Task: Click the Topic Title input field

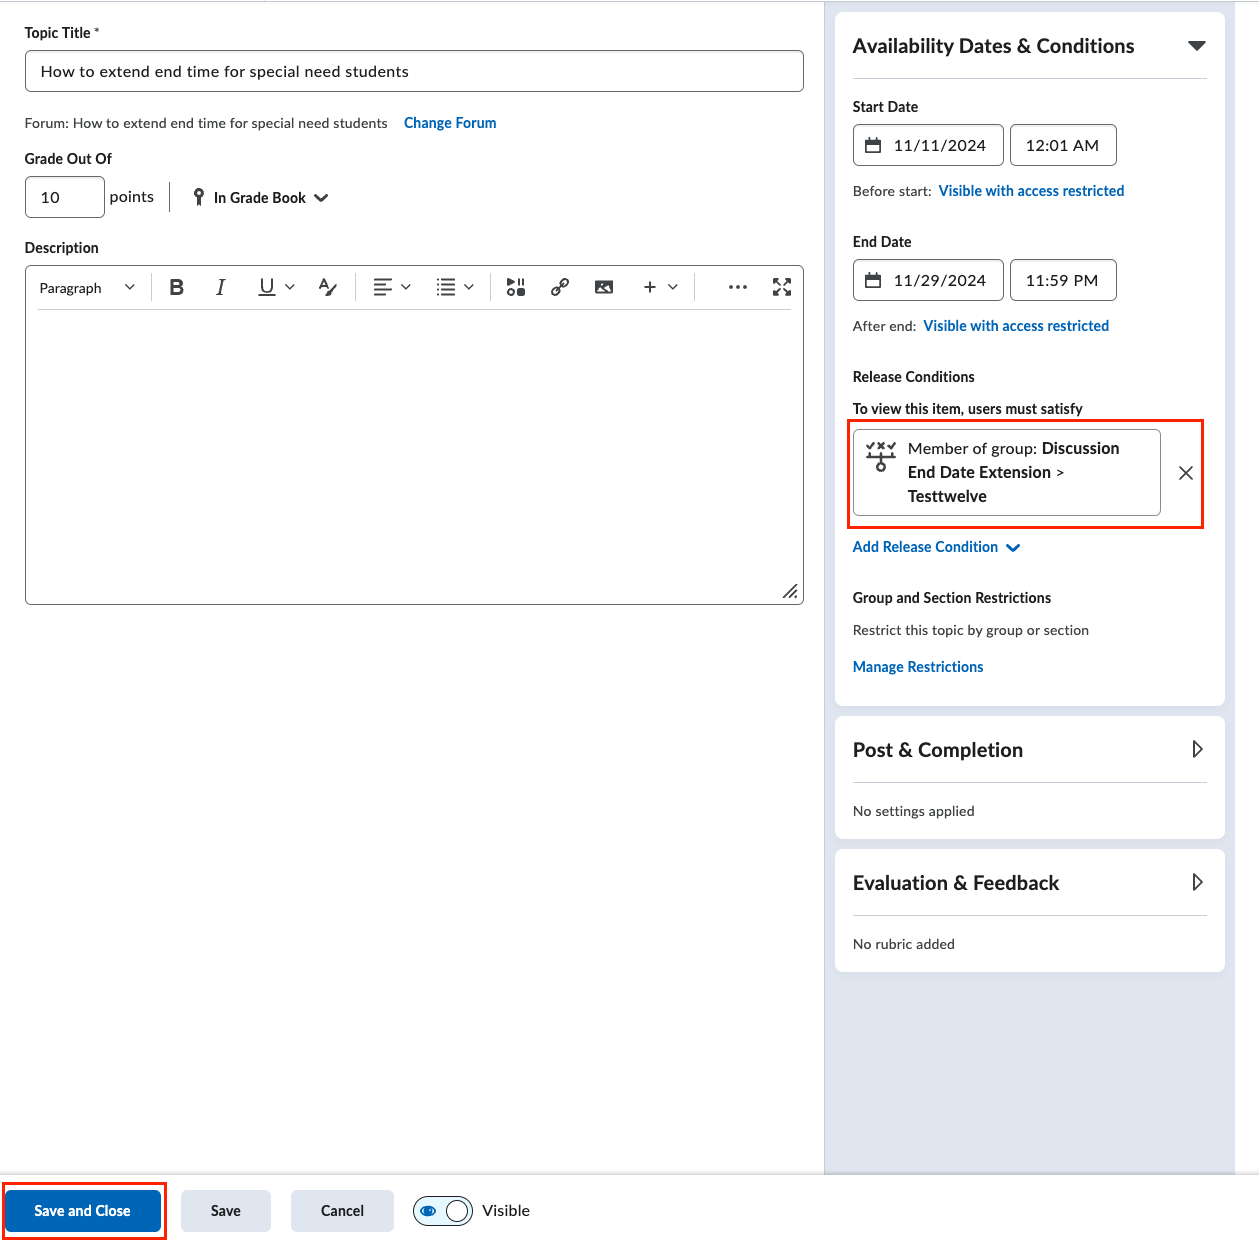Action: (x=414, y=71)
